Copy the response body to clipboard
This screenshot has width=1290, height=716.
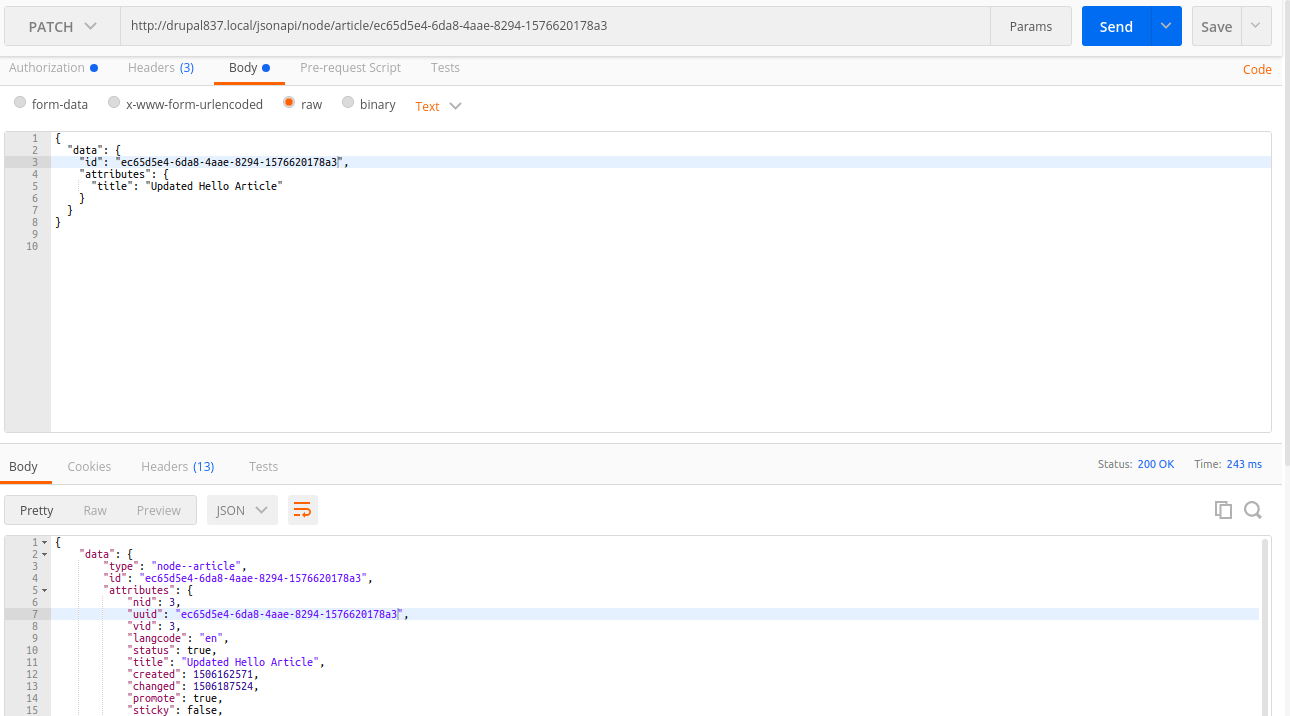(x=1223, y=509)
